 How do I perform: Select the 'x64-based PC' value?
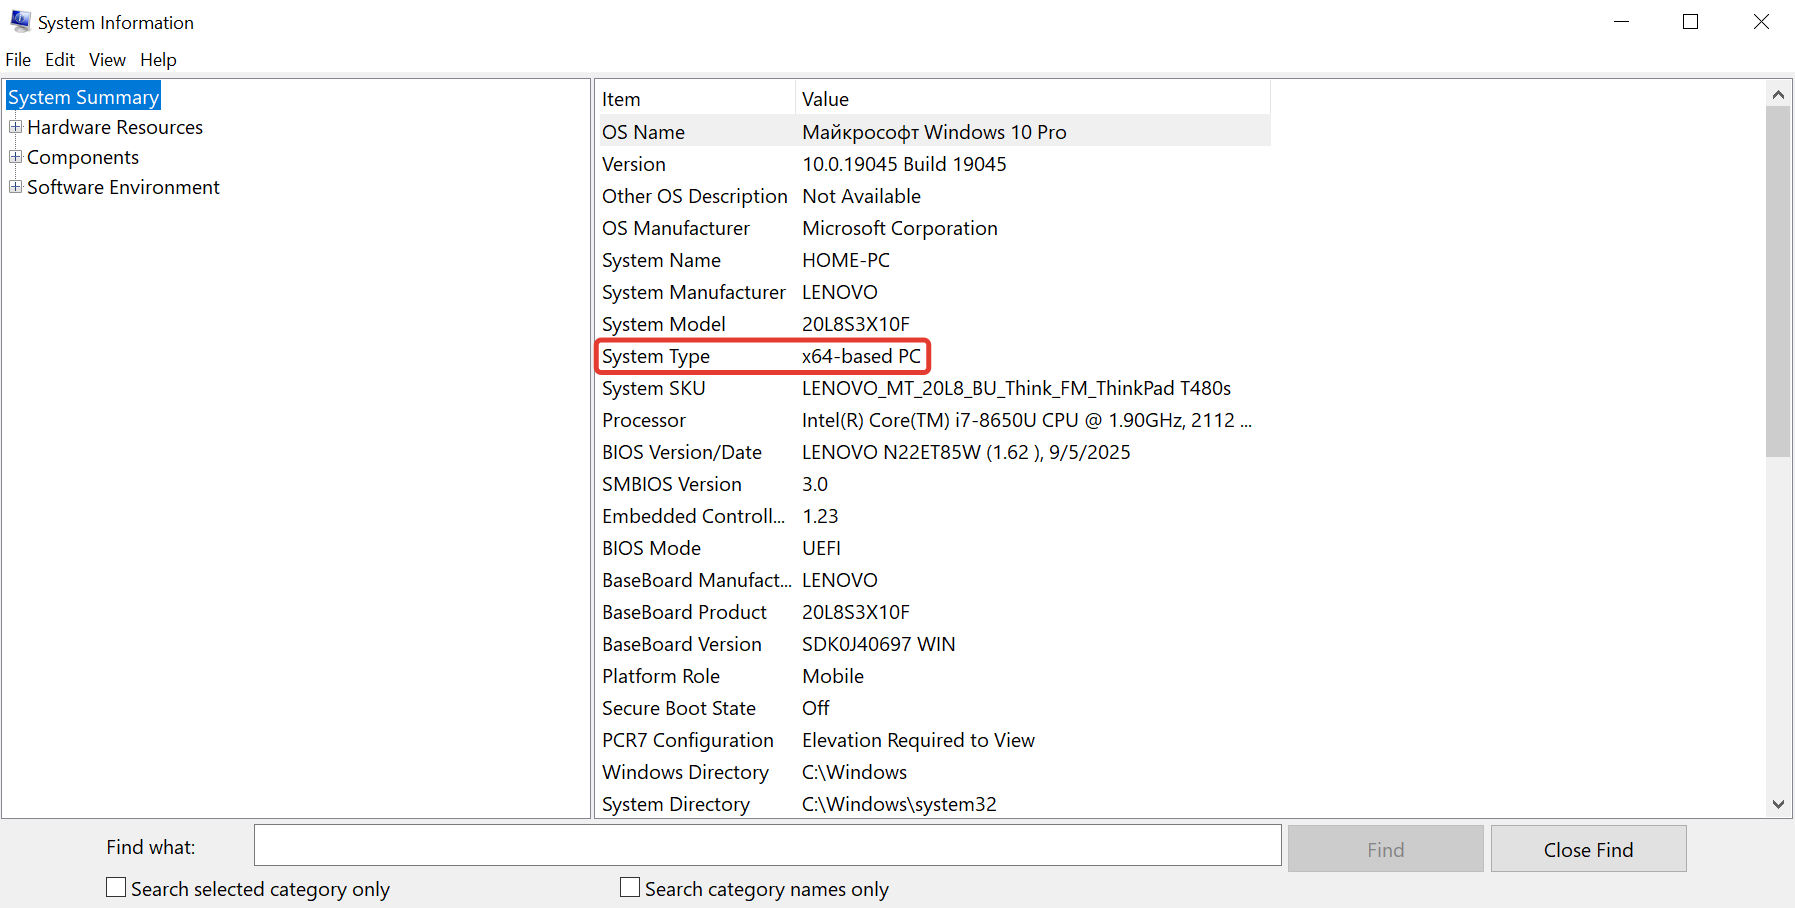861,356
